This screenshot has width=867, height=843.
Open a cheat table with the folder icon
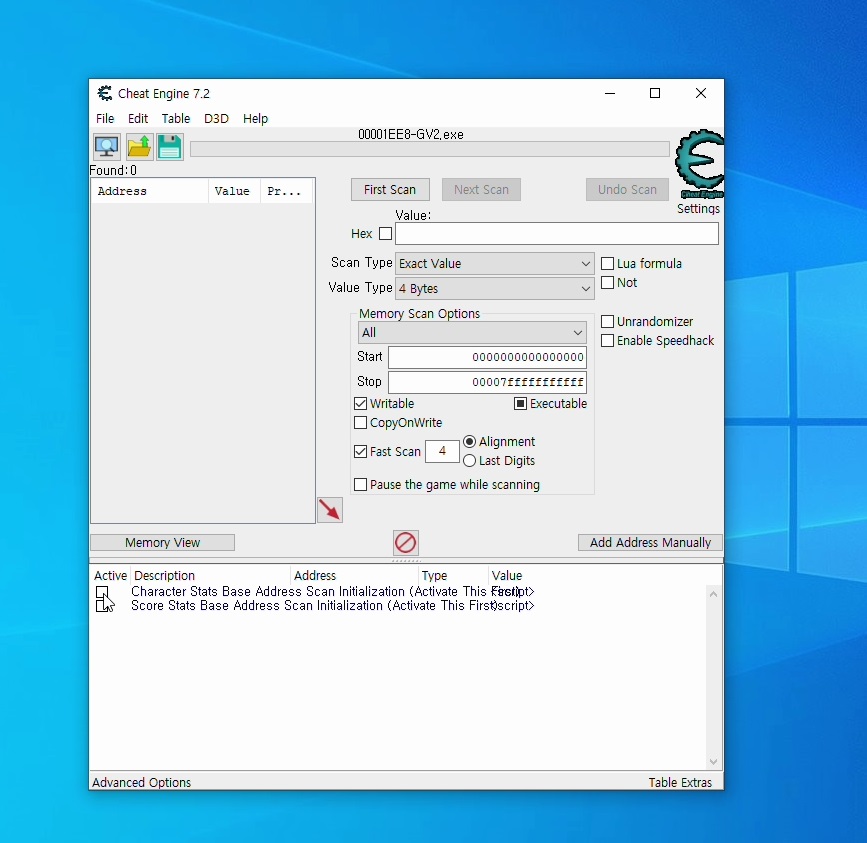pos(139,147)
